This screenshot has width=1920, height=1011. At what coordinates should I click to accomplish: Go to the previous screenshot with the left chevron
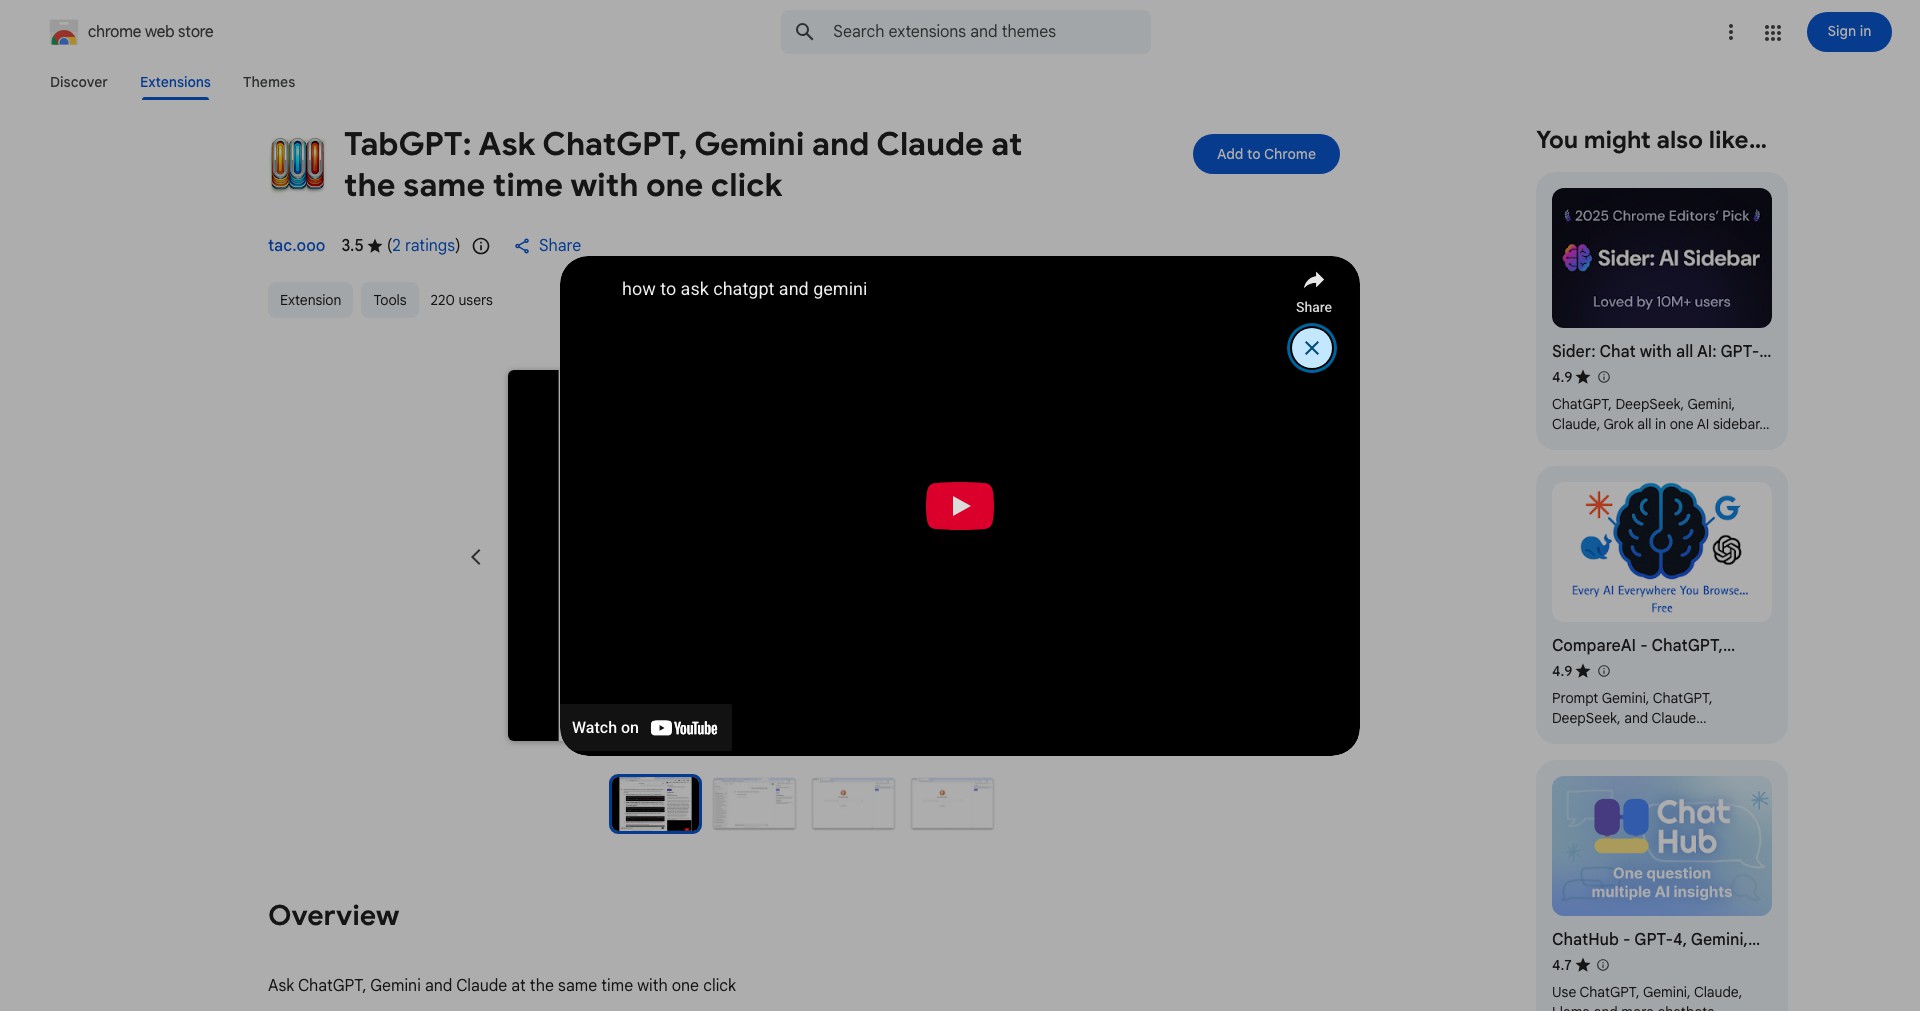click(x=476, y=557)
